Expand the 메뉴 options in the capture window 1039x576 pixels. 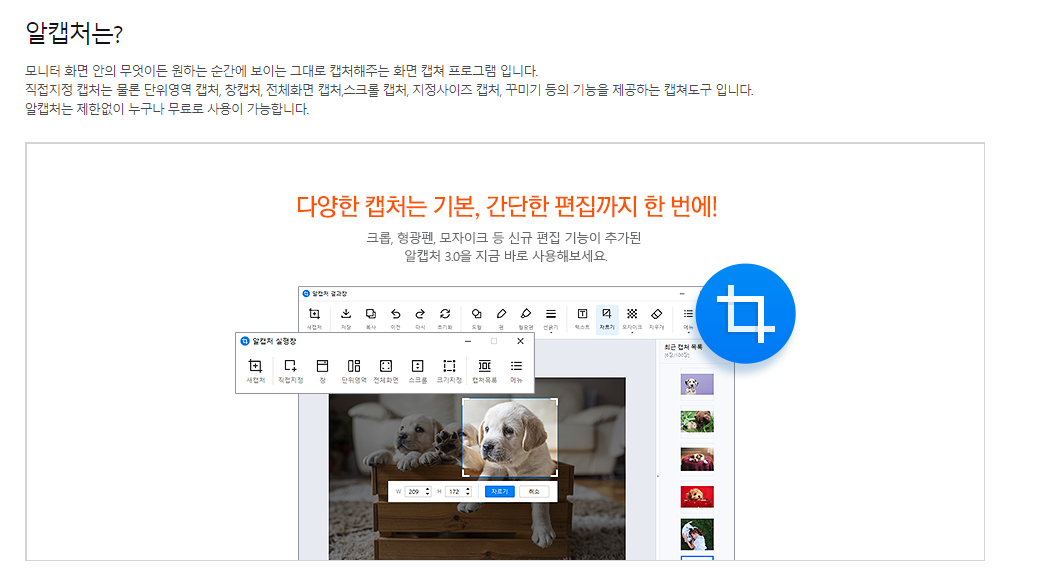click(515, 368)
